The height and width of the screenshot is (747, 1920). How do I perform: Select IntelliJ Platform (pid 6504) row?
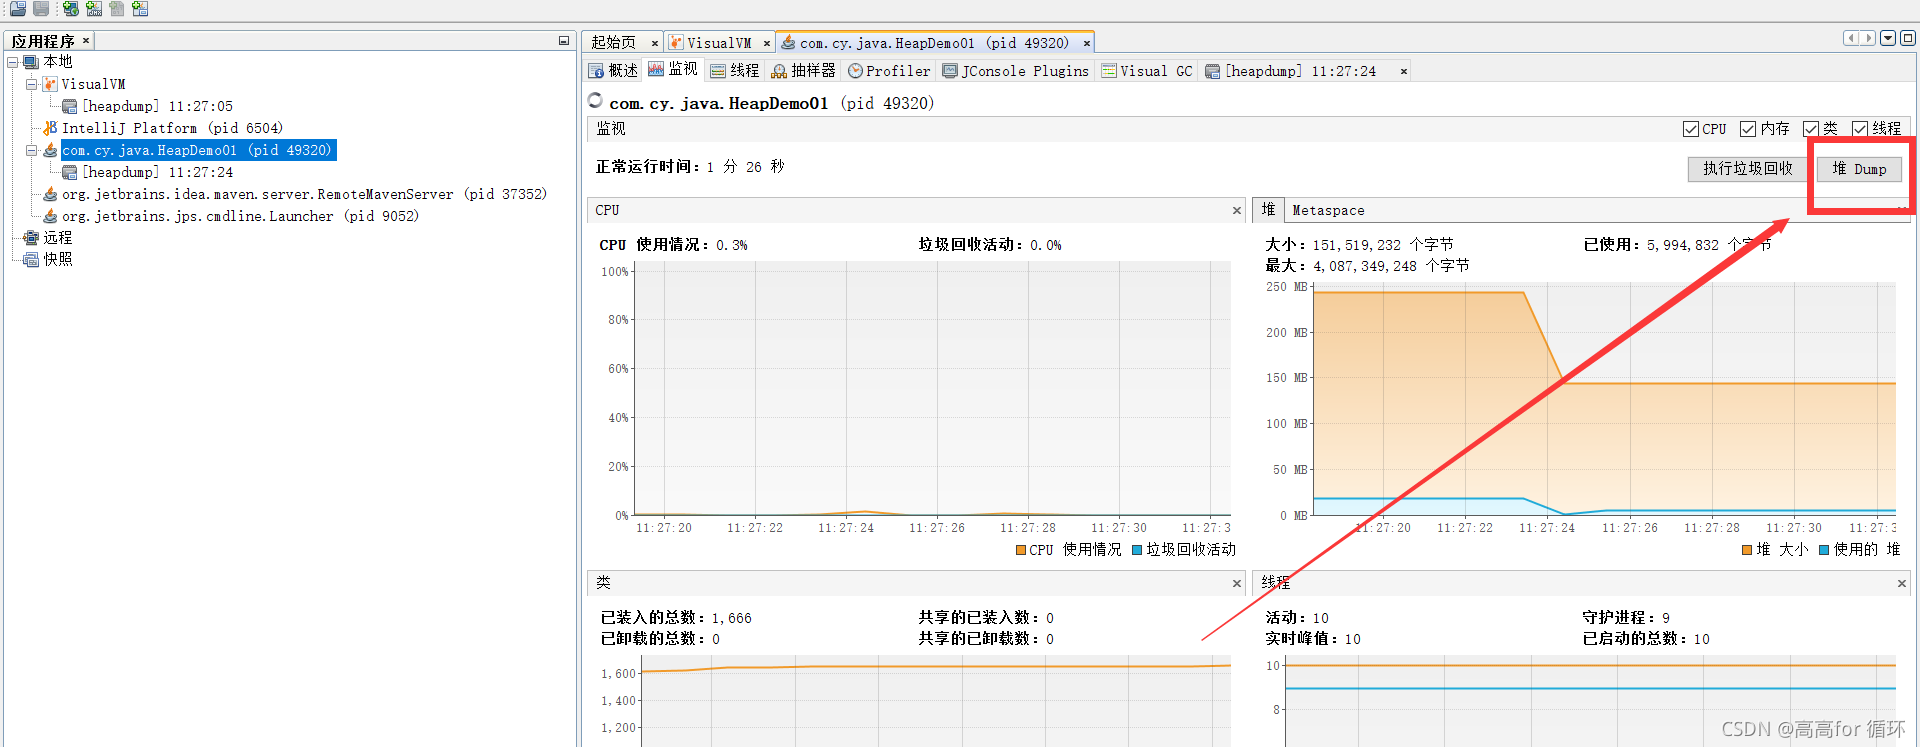[x=172, y=128]
